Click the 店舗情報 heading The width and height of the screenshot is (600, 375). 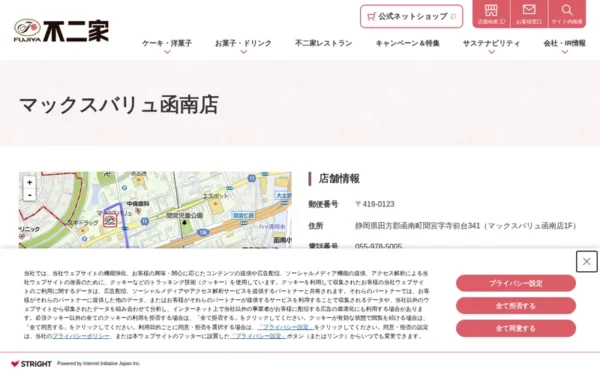[339, 179]
